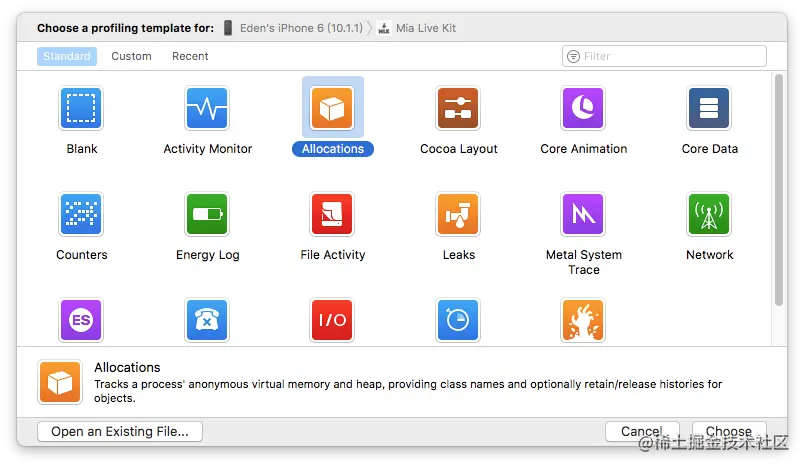Screen dimensions: 804x467
Task: Select the Cocoa Layout template icon
Action: 458,108
